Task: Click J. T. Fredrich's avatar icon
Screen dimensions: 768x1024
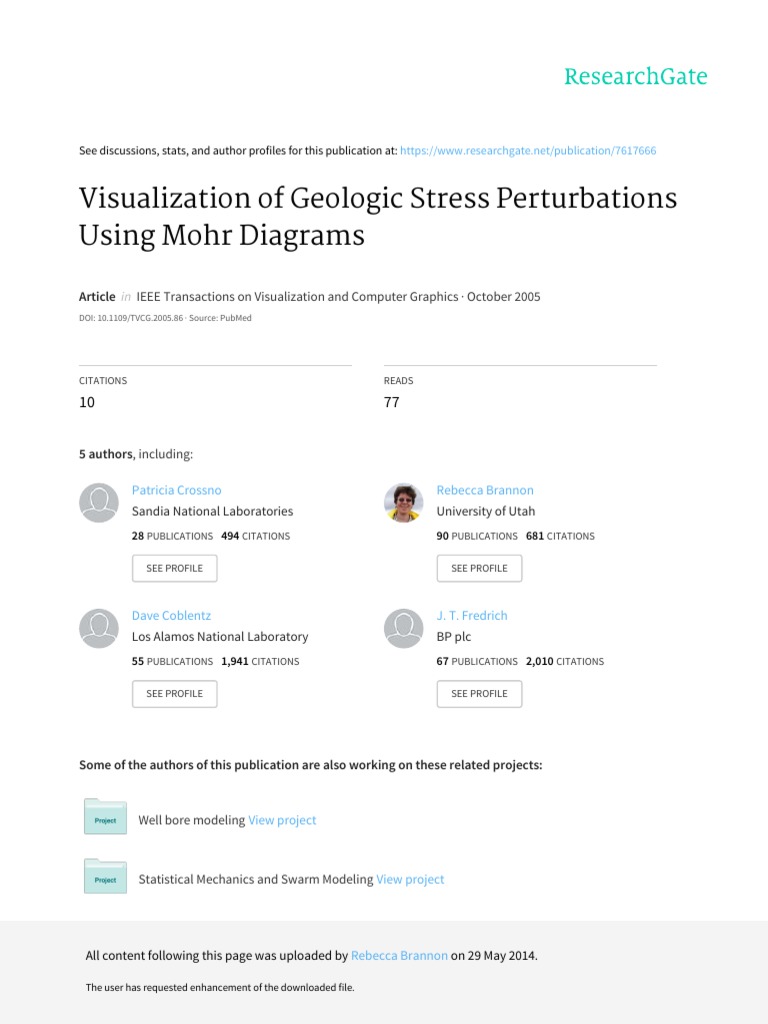Action: pyautogui.click(x=404, y=627)
